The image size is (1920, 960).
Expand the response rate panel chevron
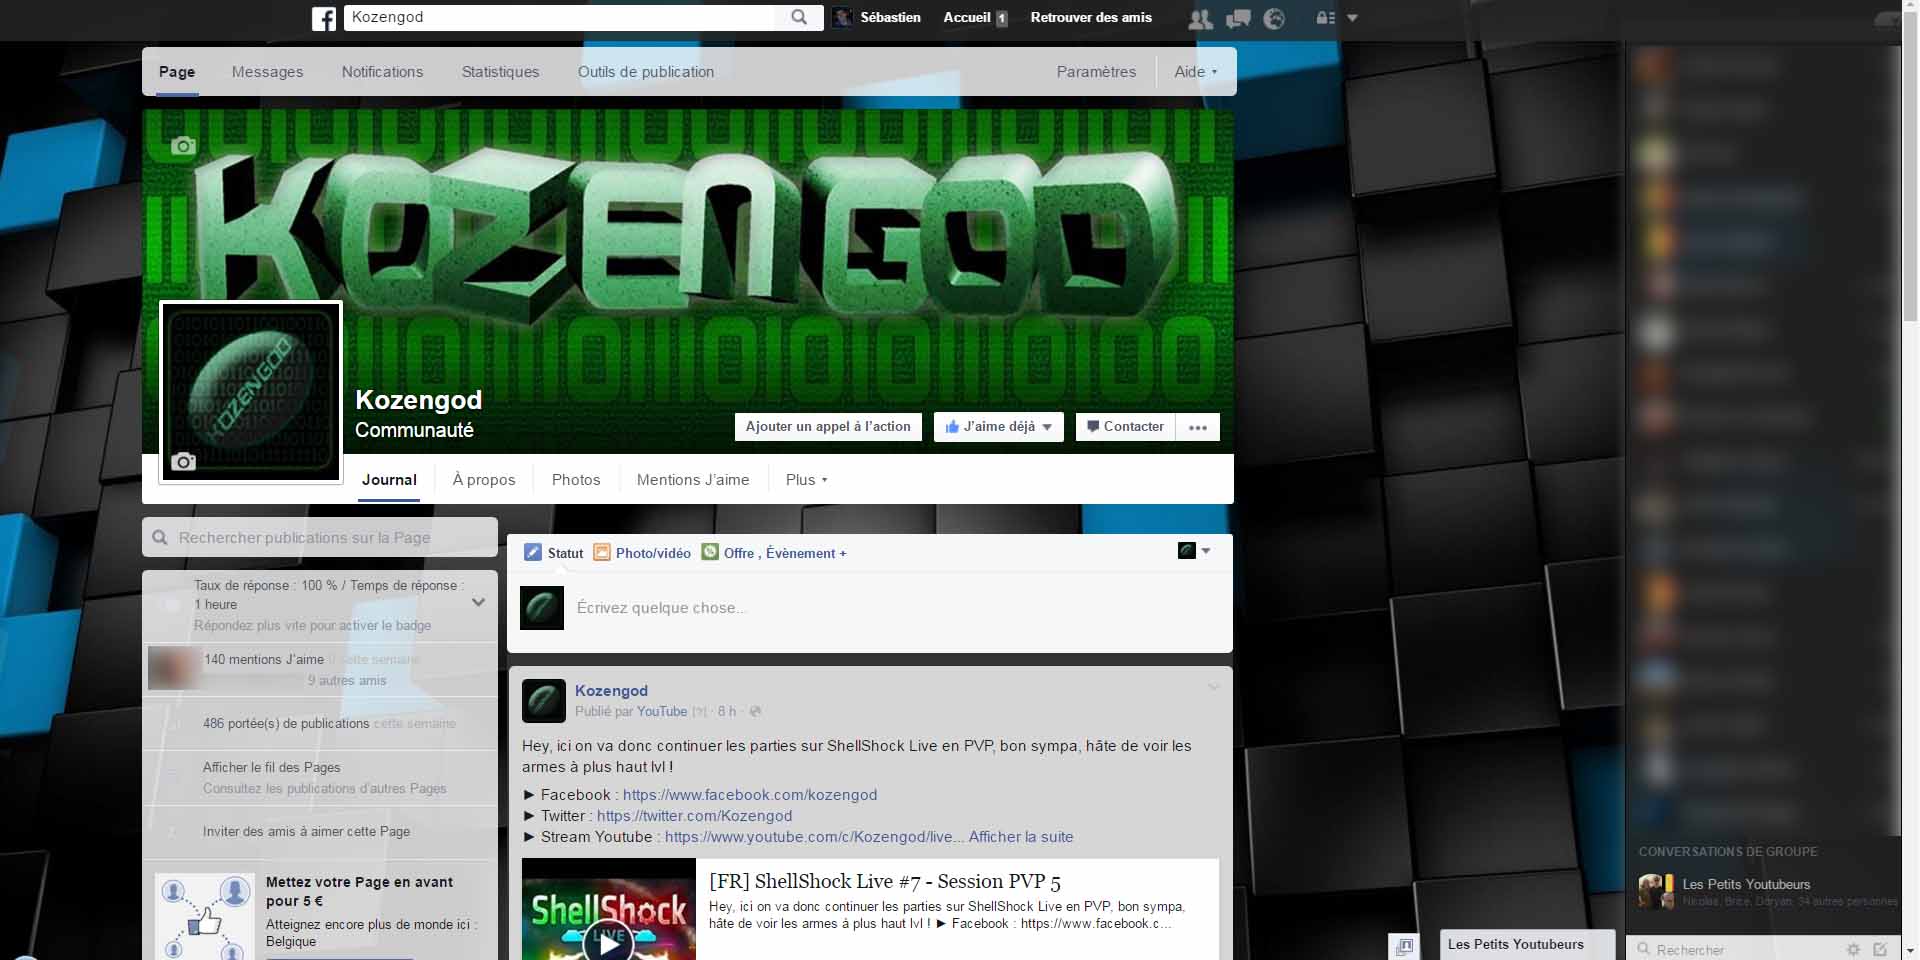pos(479,602)
